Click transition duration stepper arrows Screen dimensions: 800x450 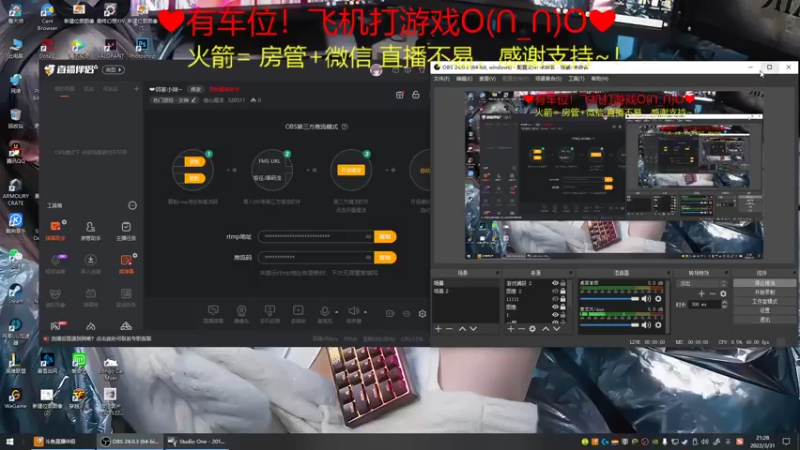(724, 305)
